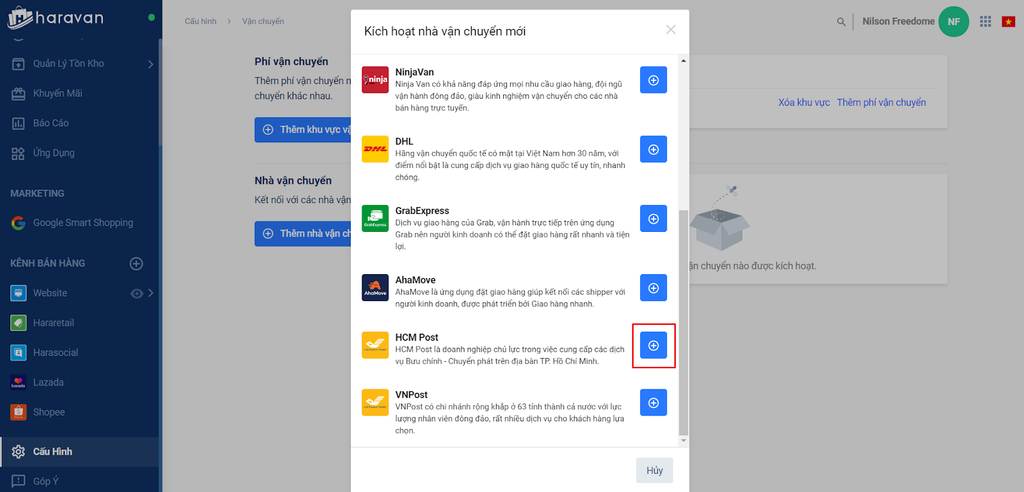Click the Website channel icon
The image size is (1024, 492).
pos(18,293)
